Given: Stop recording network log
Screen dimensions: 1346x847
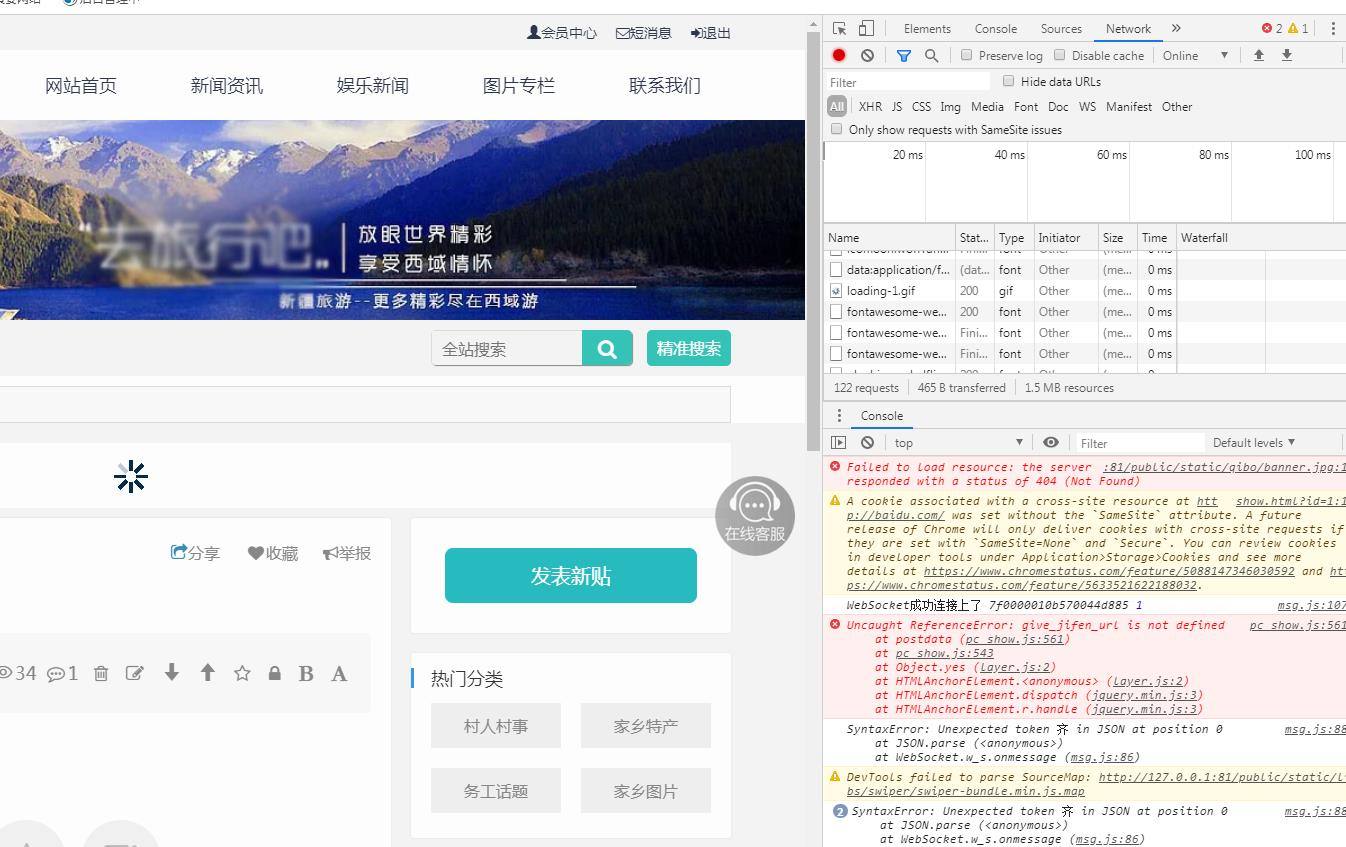Looking at the screenshot, I should tap(839, 56).
